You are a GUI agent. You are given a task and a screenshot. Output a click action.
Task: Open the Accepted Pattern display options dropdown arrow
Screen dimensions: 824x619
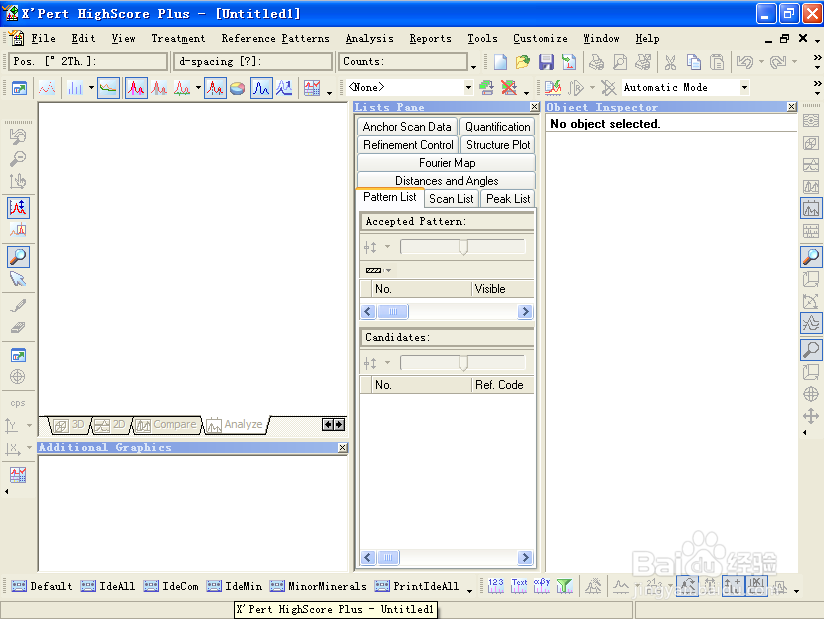(387, 246)
